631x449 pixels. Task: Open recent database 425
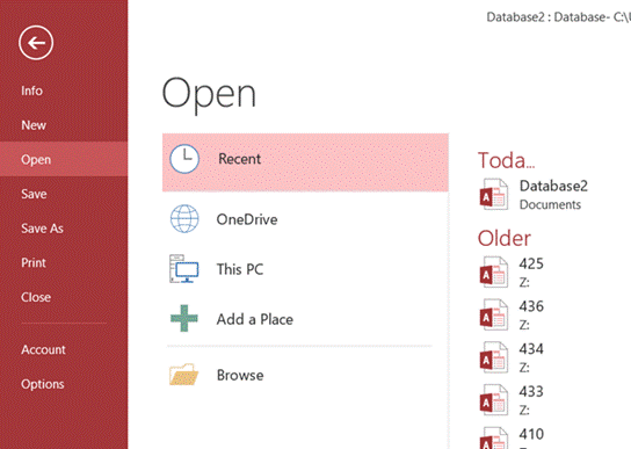pos(531,264)
